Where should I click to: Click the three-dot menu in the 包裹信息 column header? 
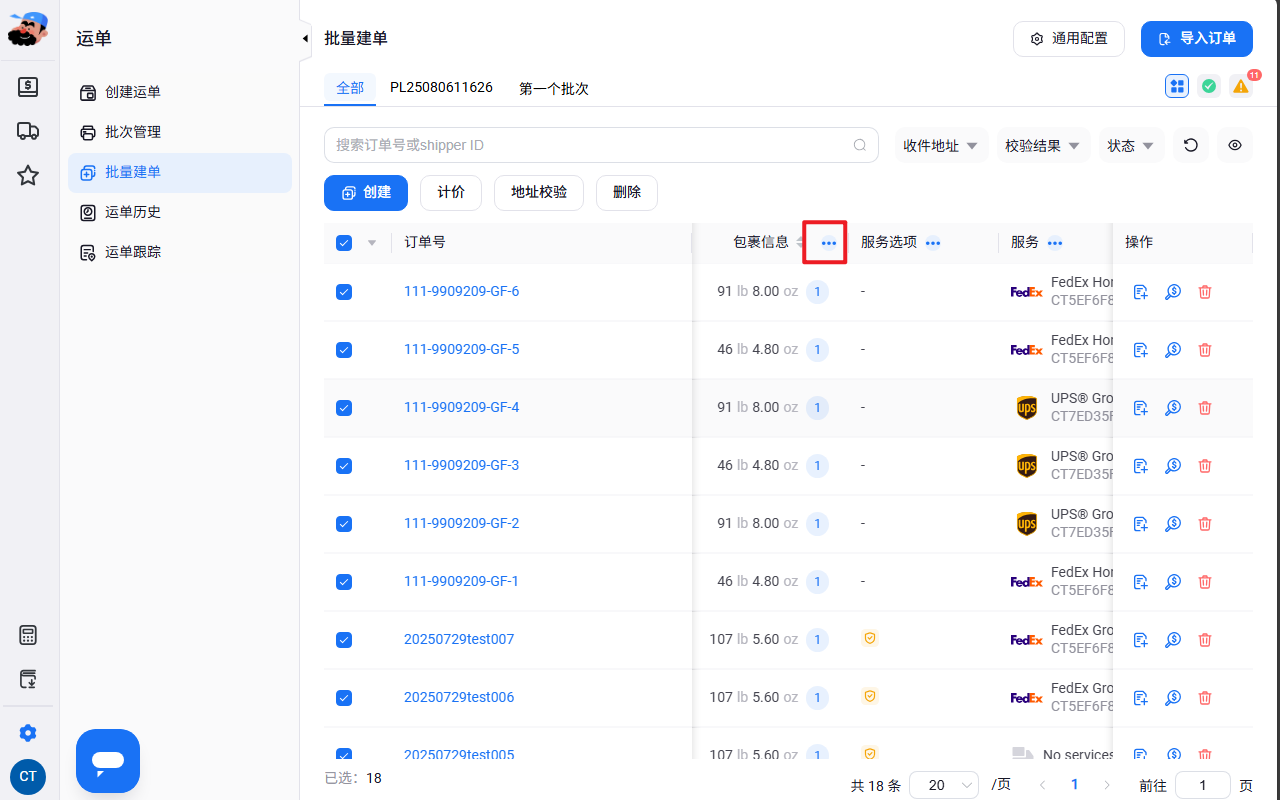coord(828,243)
